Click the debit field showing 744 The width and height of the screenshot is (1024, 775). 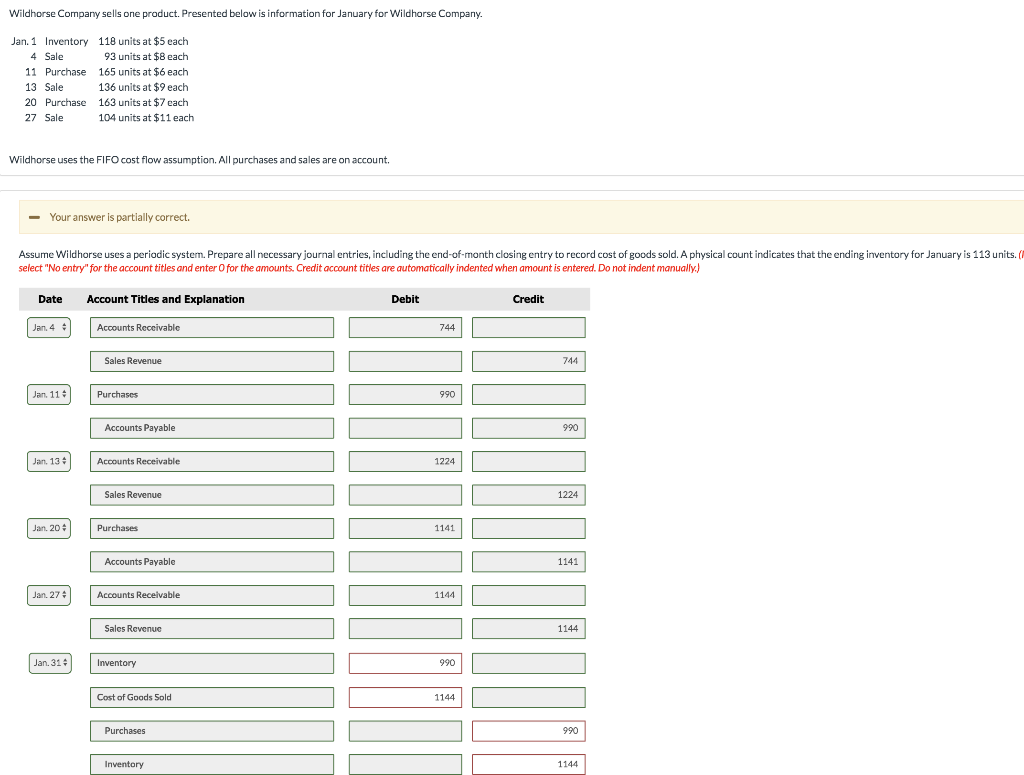click(x=405, y=327)
